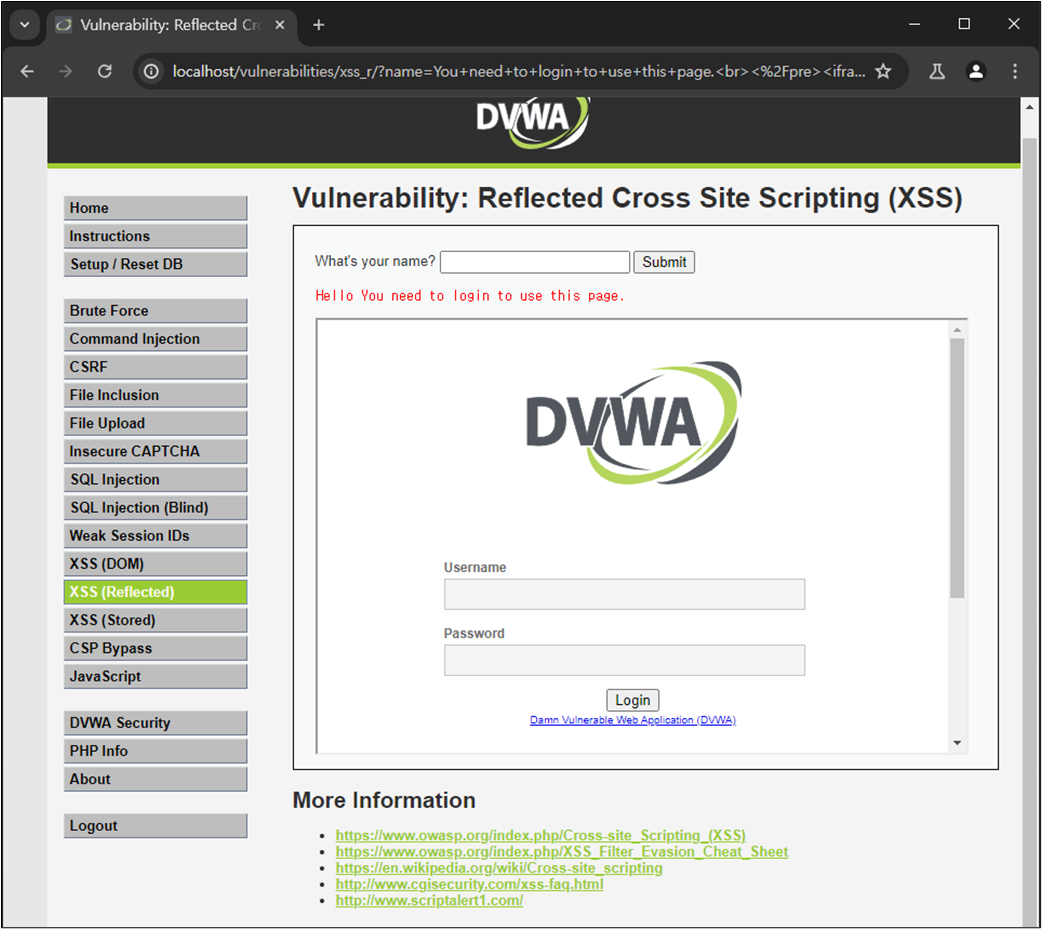Select SQL Injection menu item
This screenshot has height=929, width=1042.
(156, 479)
